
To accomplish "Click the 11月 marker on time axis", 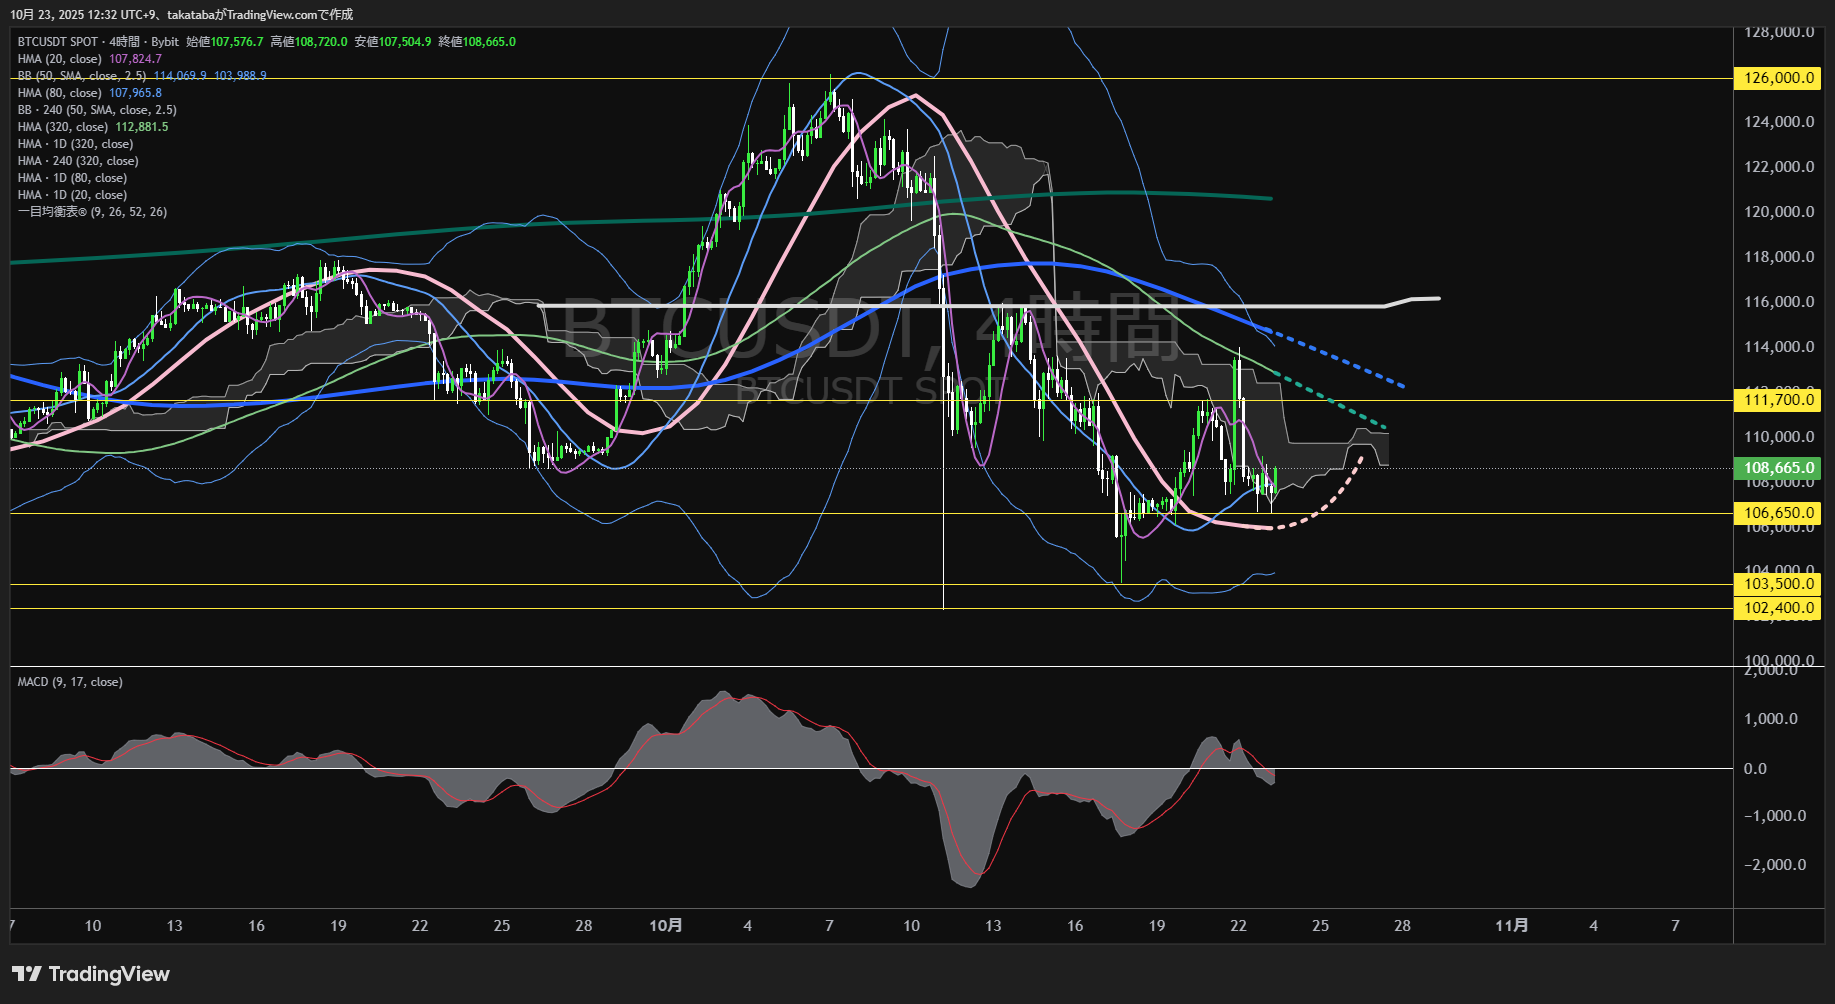I will click(x=1511, y=926).
